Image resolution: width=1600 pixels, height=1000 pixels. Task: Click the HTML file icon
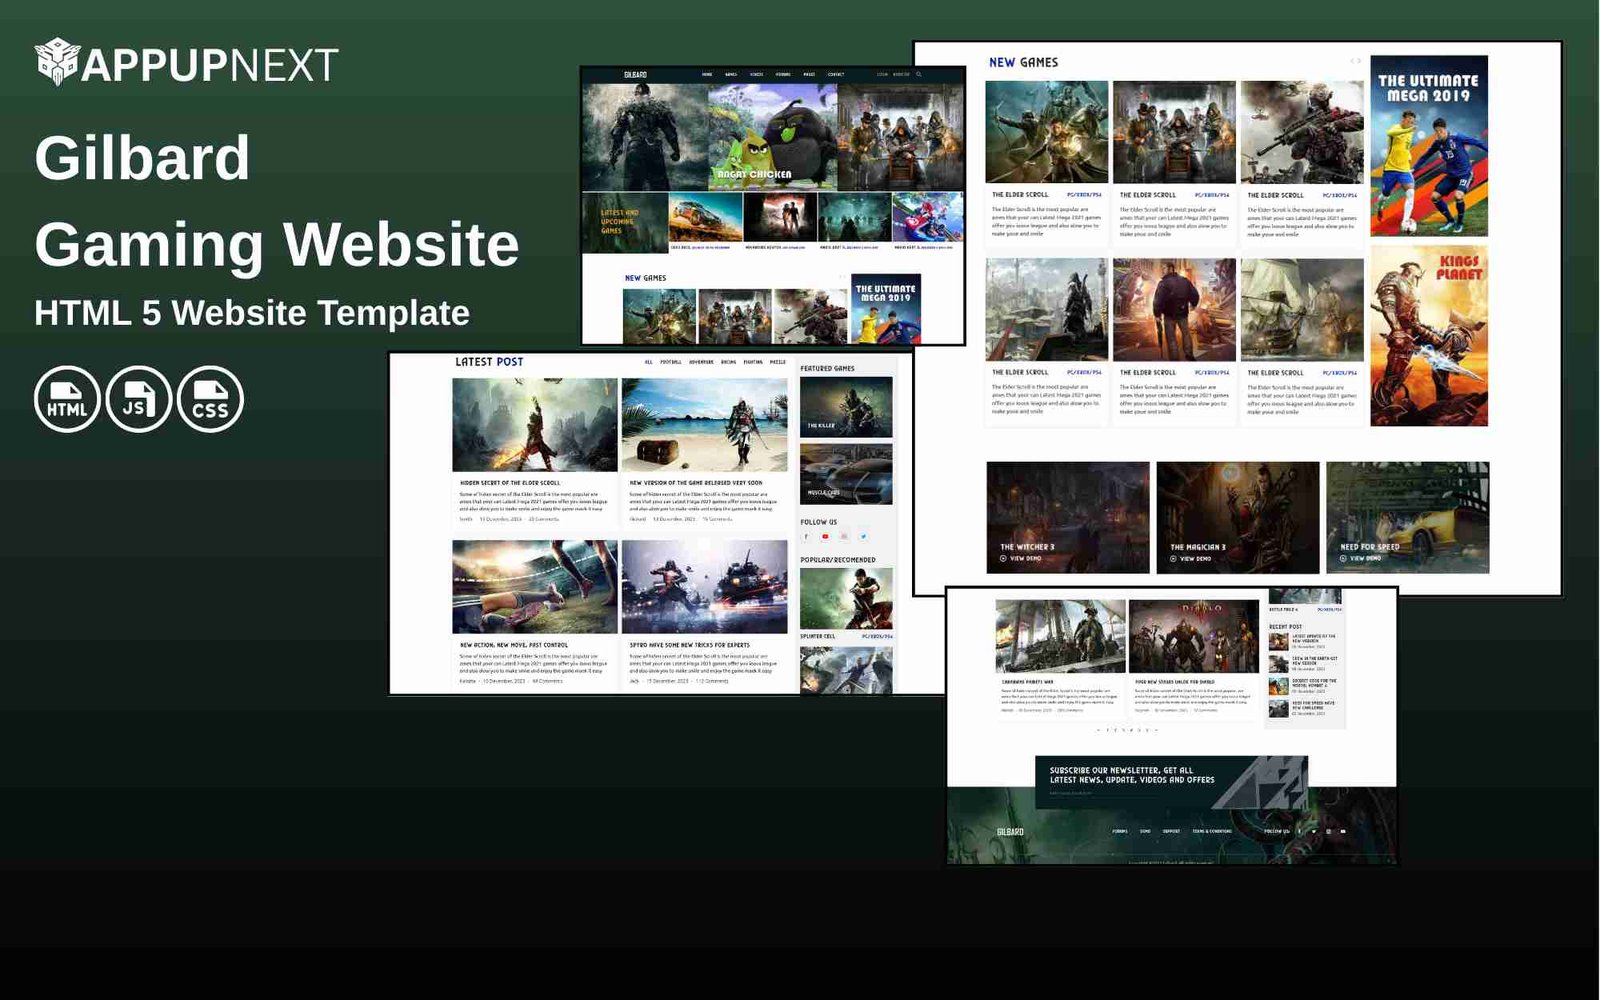pos(66,398)
